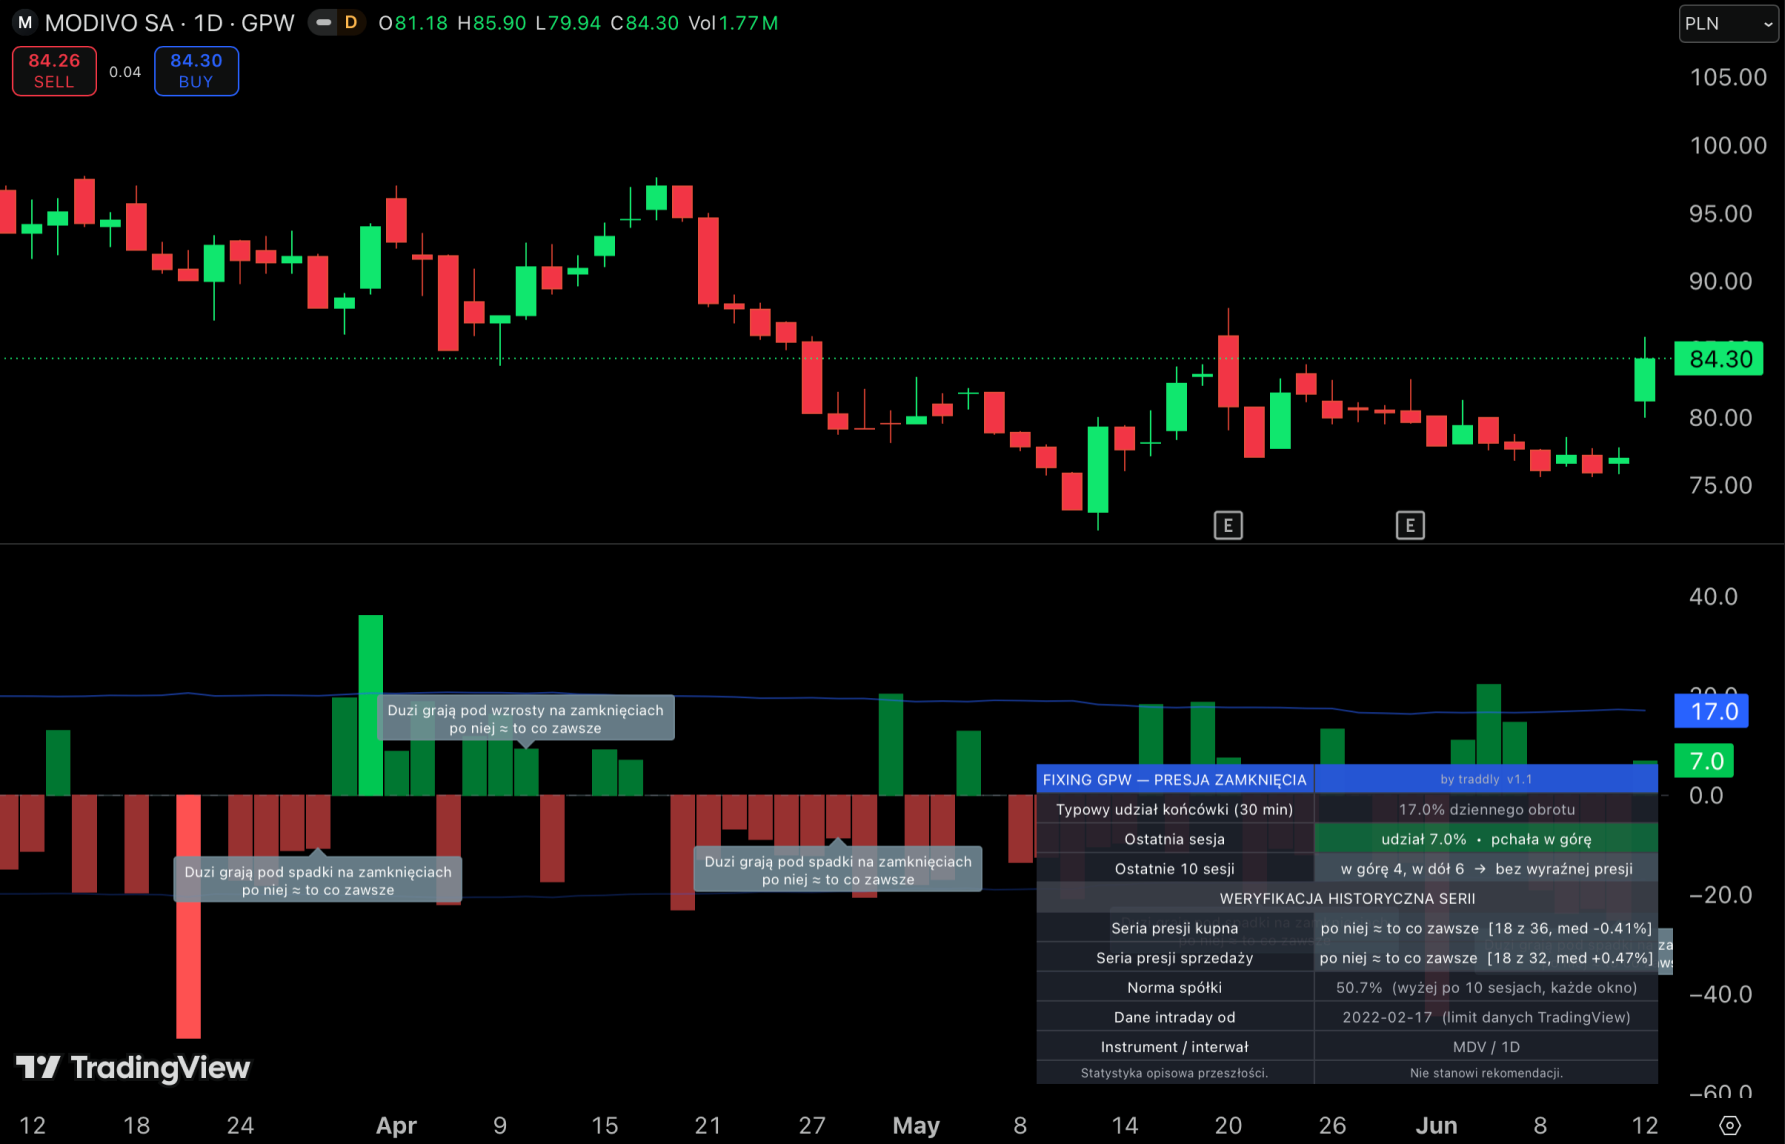
Task: Click the 40.0 indicator axis label
Action: pos(1714,597)
